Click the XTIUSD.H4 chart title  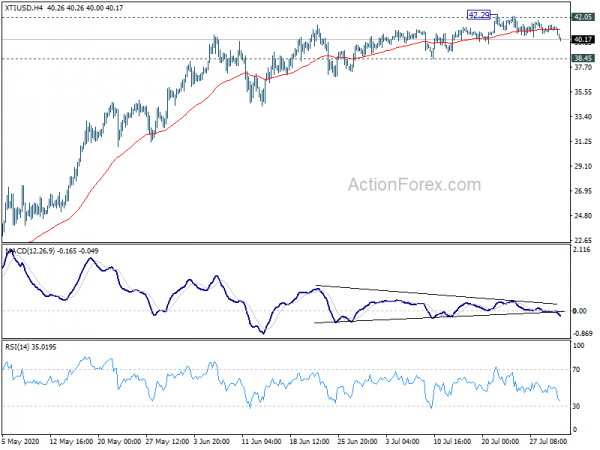[24, 8]
